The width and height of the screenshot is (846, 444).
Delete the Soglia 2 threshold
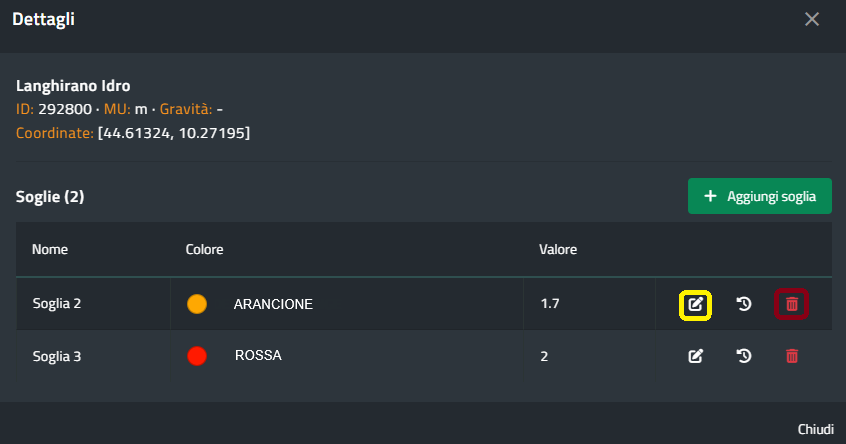tap(792, 304)
